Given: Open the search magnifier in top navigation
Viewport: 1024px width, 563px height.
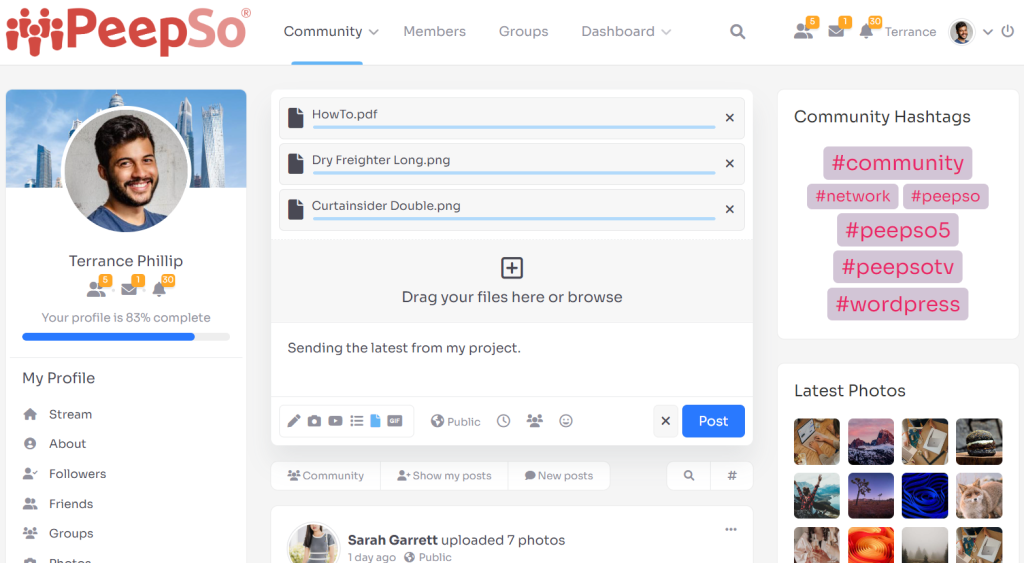Looking at the screenshot, I should 737,31.
